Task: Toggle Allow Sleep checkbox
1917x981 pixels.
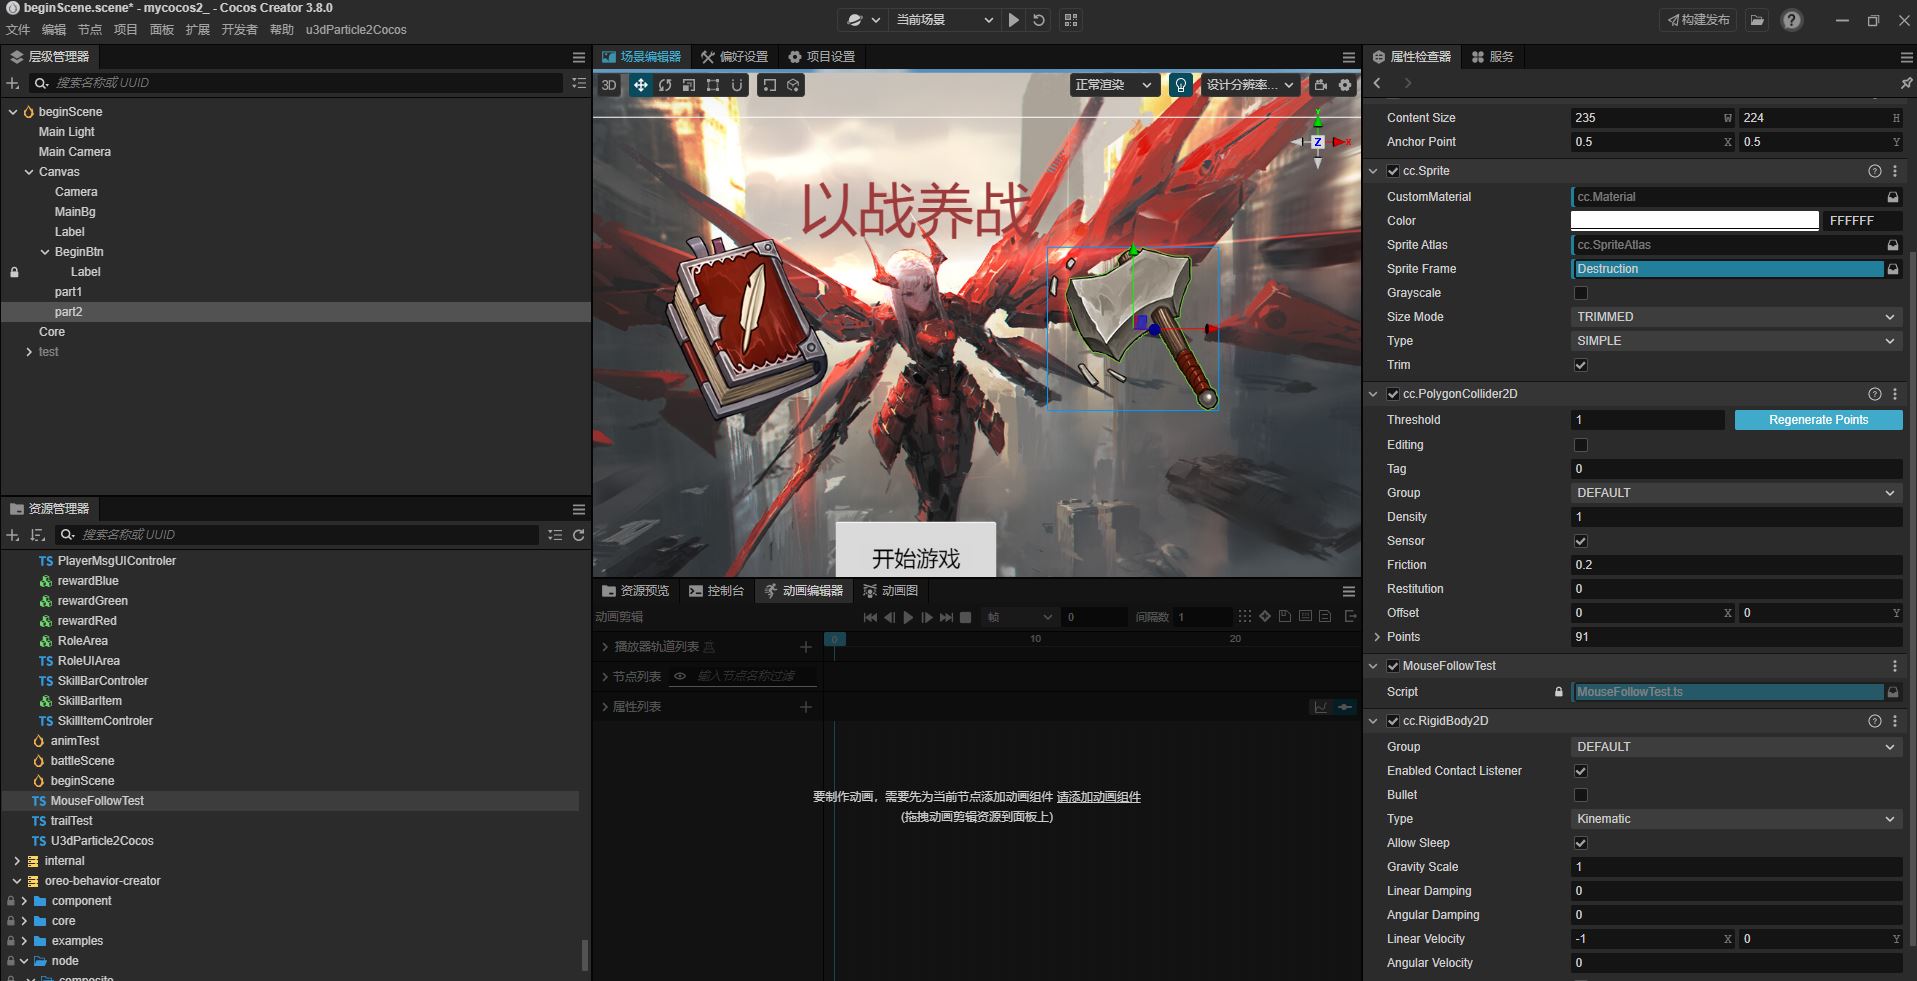Action: pos(1581,843)
